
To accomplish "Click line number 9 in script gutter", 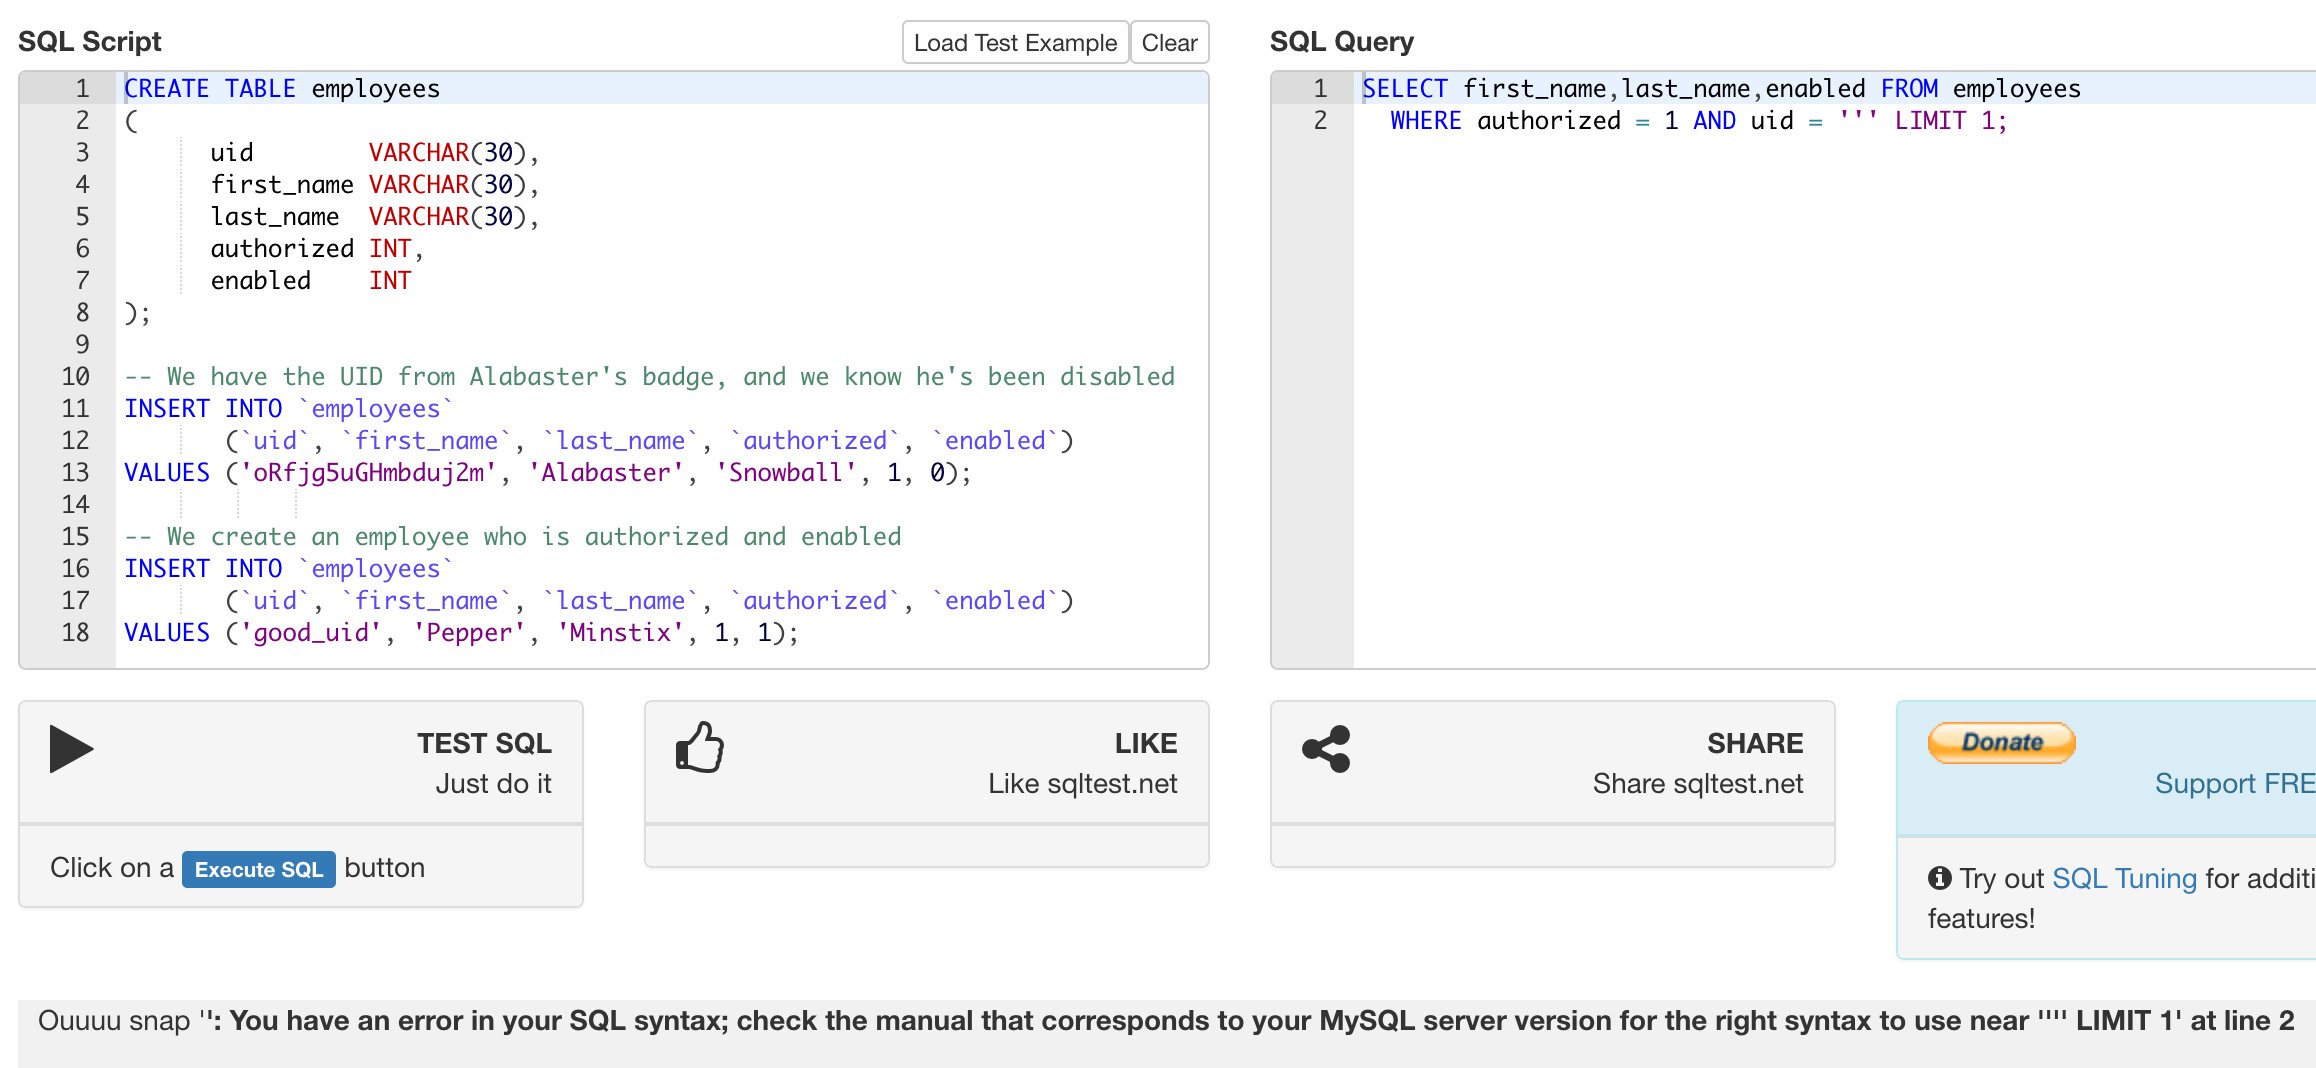I will coord(82,345).
